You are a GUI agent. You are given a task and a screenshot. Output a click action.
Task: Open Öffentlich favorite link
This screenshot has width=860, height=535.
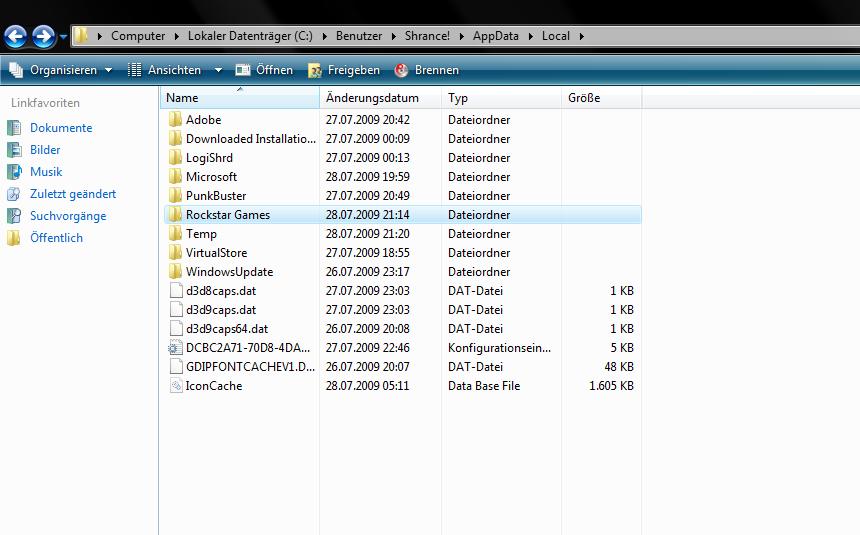point(56,238)
